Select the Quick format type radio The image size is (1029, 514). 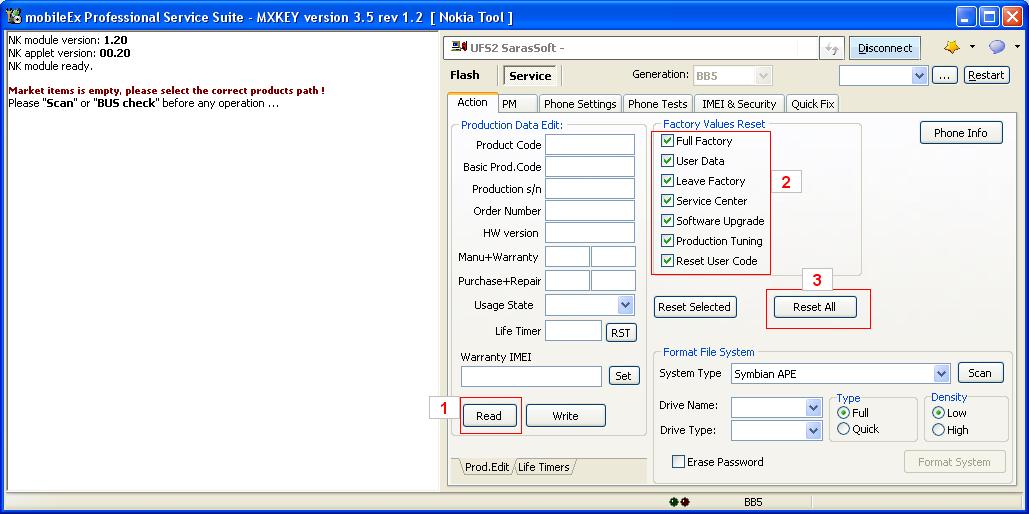[844, 429]
